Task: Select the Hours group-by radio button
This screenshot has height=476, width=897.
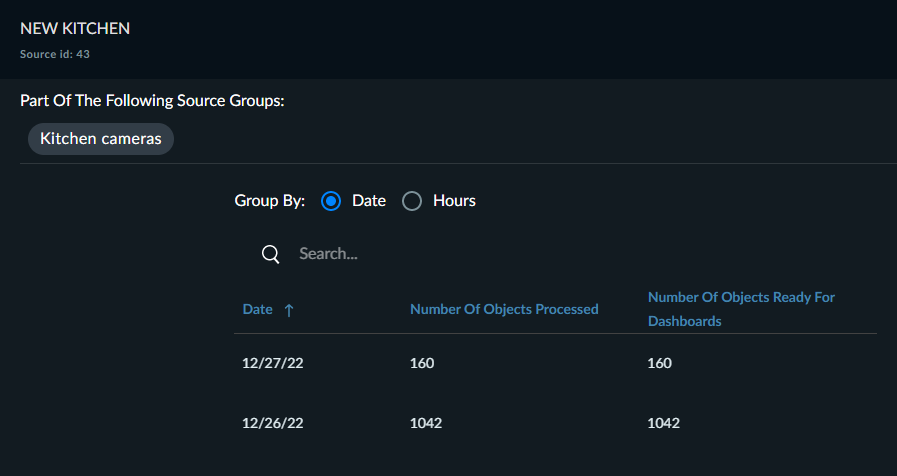Action: [412, 201]
